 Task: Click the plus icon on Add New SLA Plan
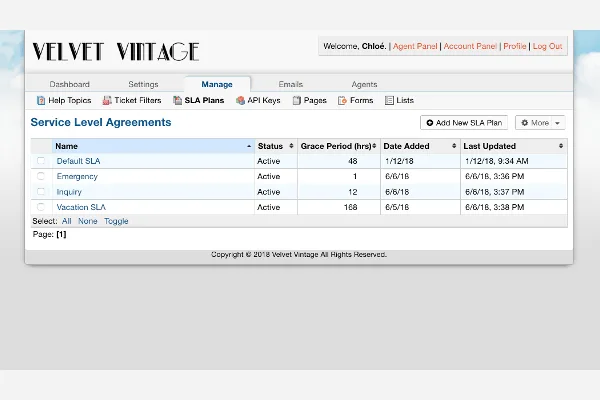click(430, 123)
